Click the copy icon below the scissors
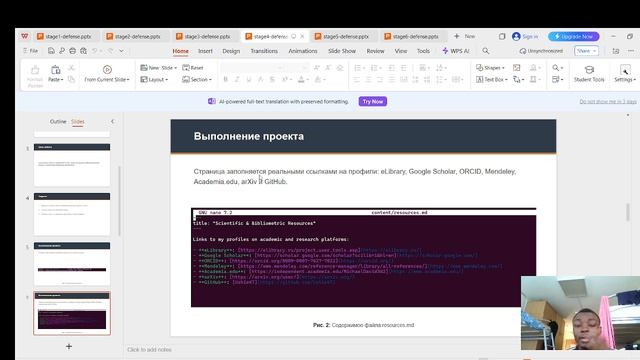 [71, 80]
